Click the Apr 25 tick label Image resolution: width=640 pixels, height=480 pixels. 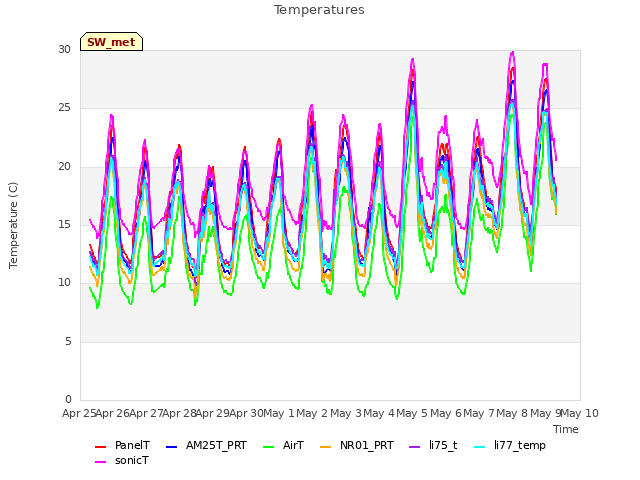tap(79, 413)
